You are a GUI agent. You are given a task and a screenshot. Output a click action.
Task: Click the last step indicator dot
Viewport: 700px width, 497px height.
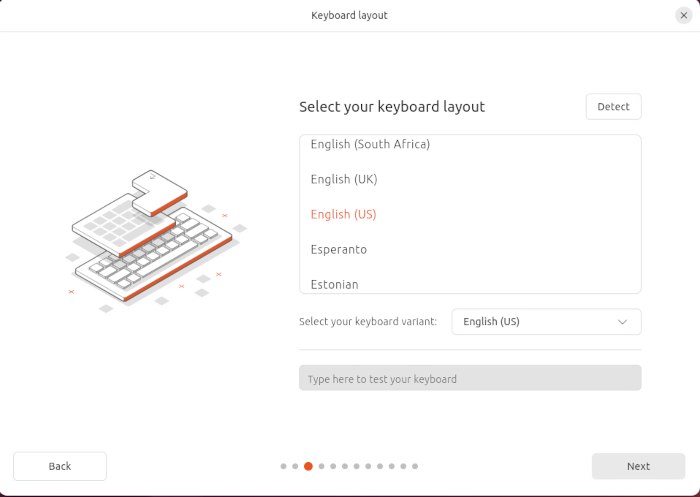click(415, 466)
